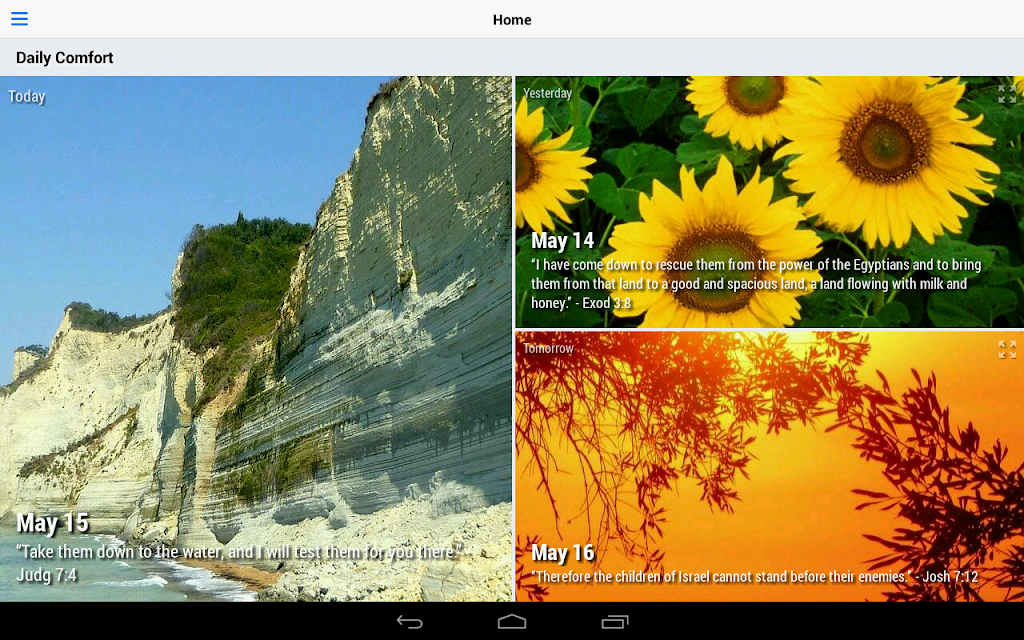Screen dimensions: 1024x640
Task: Open the Android Recent Apps button
Action: (615, 622)
